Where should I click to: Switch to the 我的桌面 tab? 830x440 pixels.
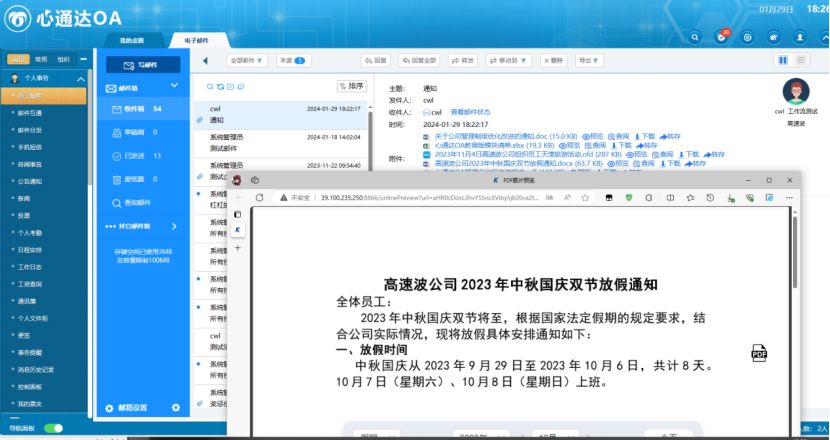(x=132, y=40)
